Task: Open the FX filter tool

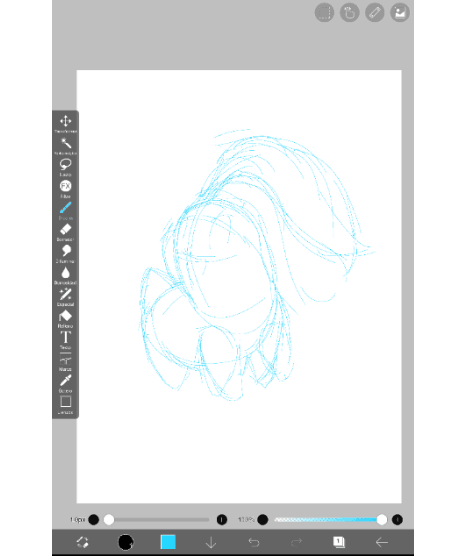Action: click(66, 189)
